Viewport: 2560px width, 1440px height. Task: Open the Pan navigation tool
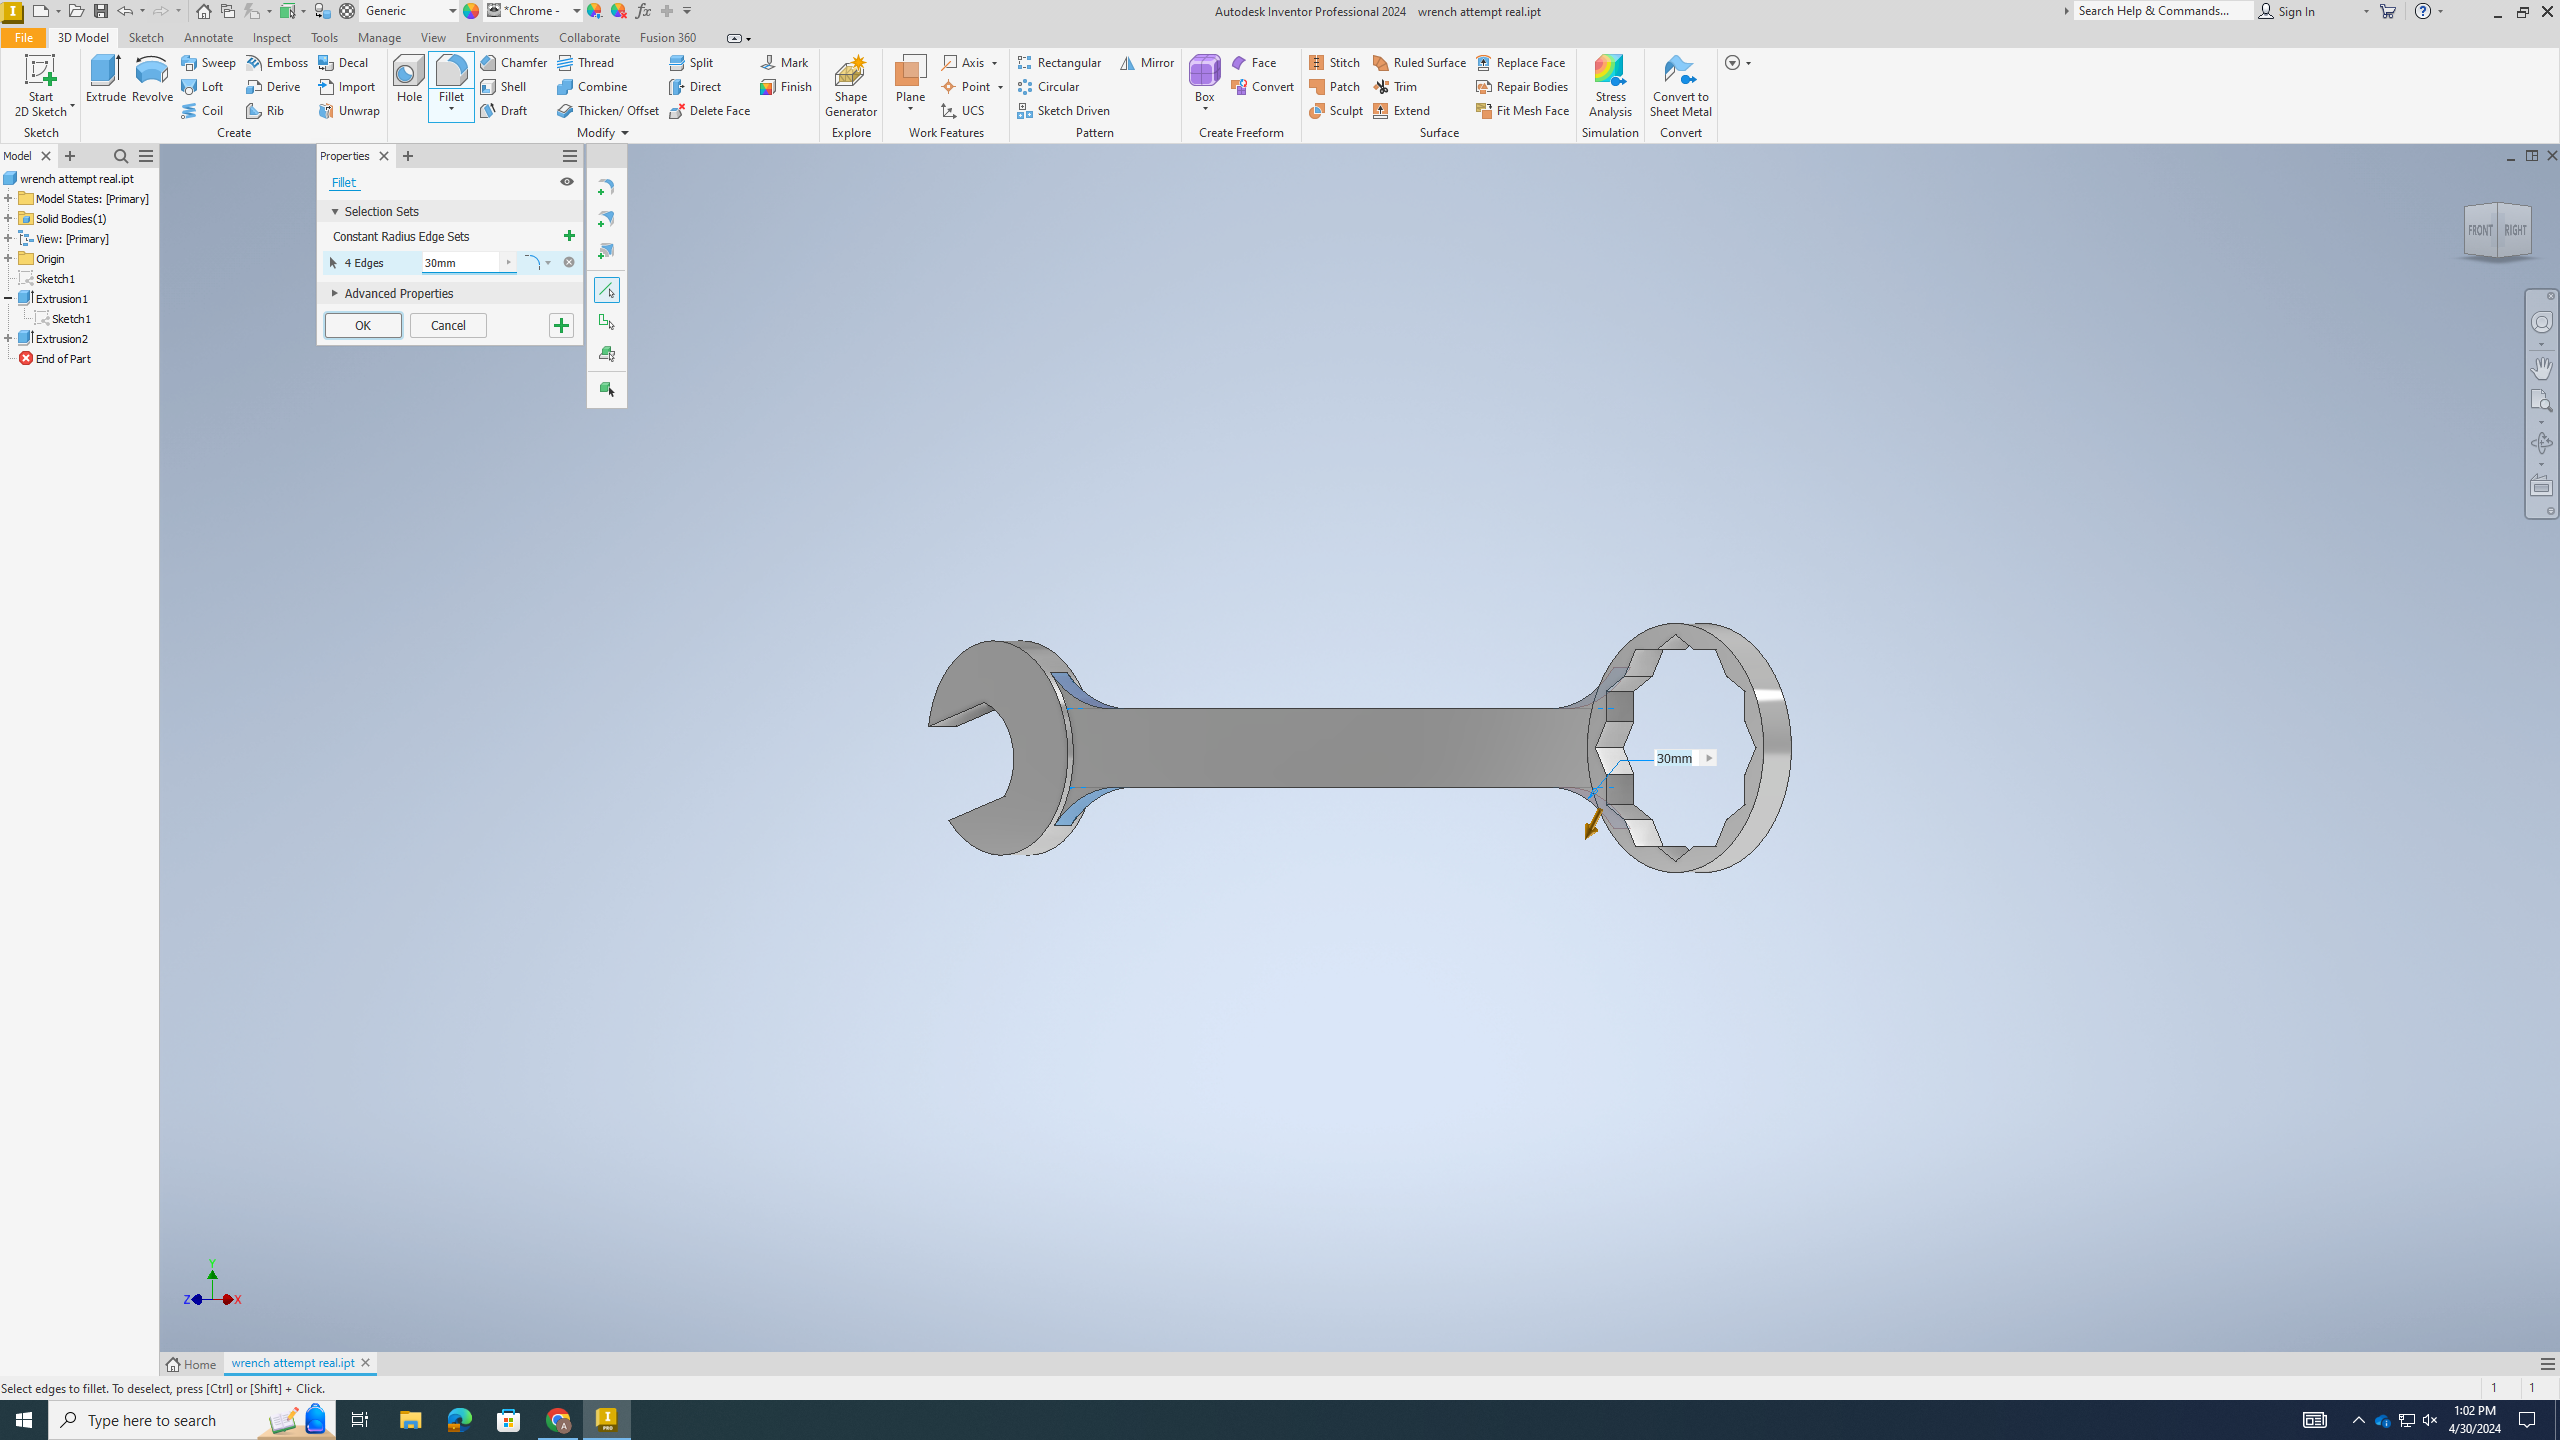click(2541, 367)
